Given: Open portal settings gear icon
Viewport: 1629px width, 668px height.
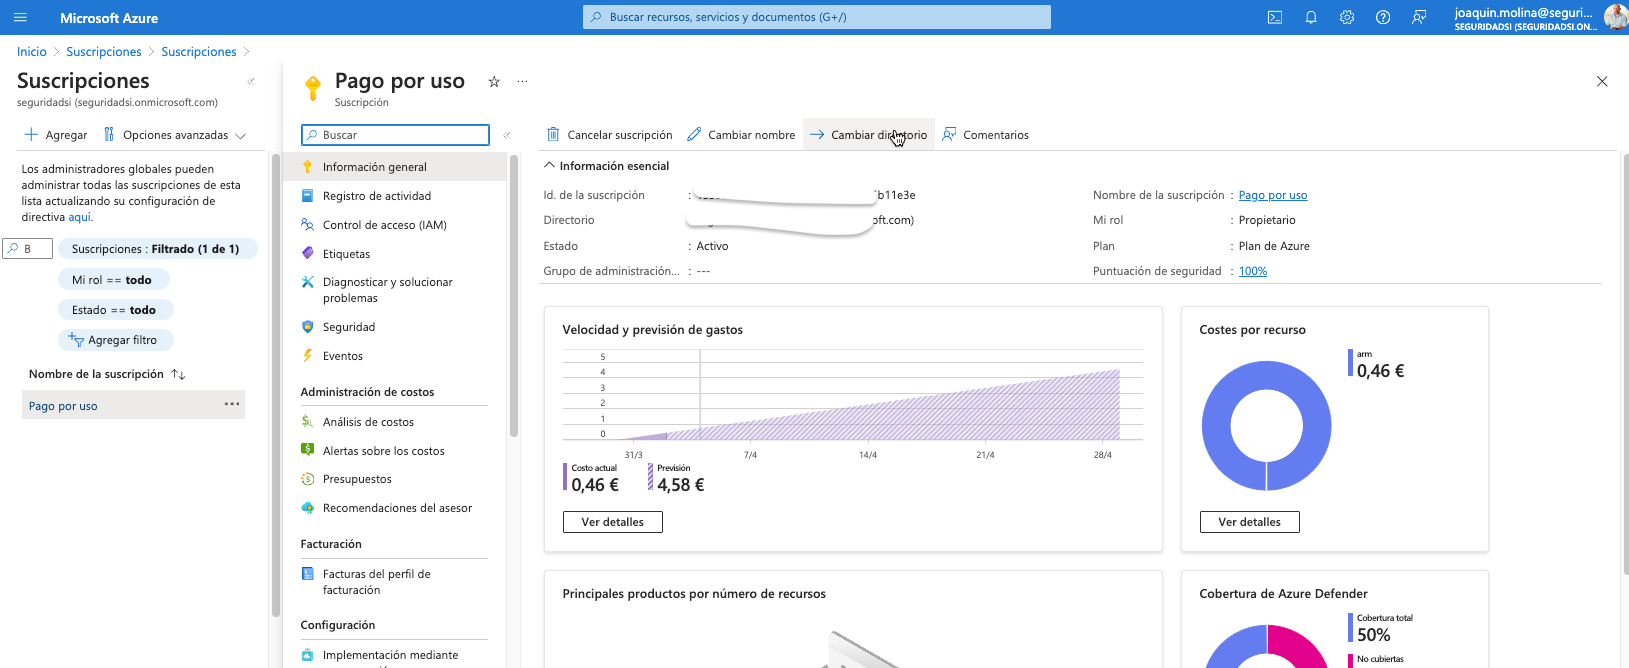Looking at the screenshot, I should pos(1347,18).
